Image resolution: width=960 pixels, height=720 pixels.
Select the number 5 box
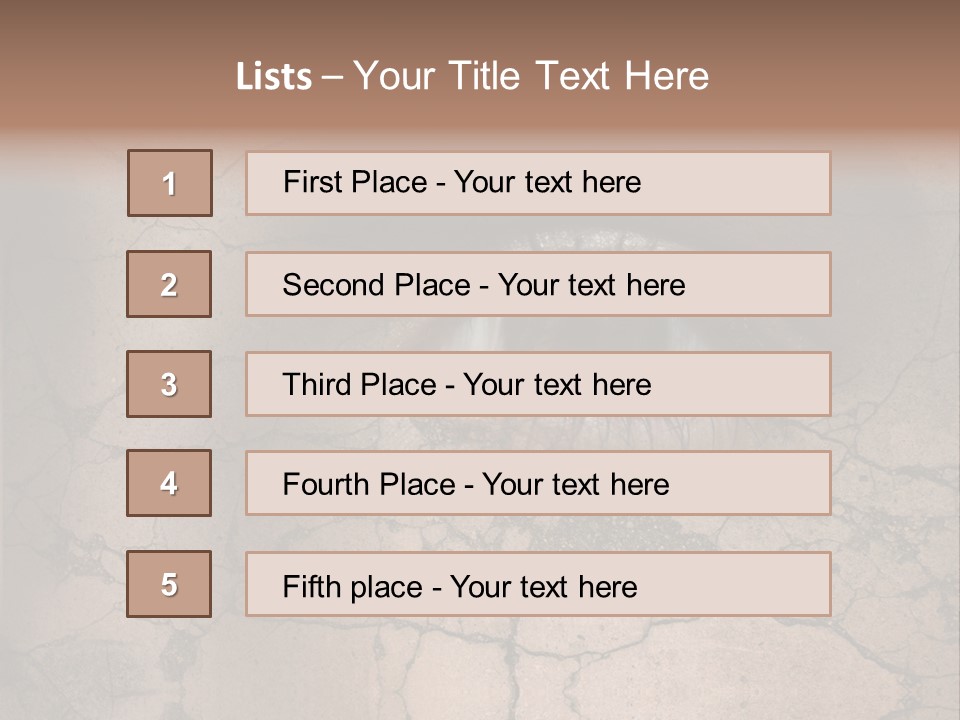[x=169, y=583]
